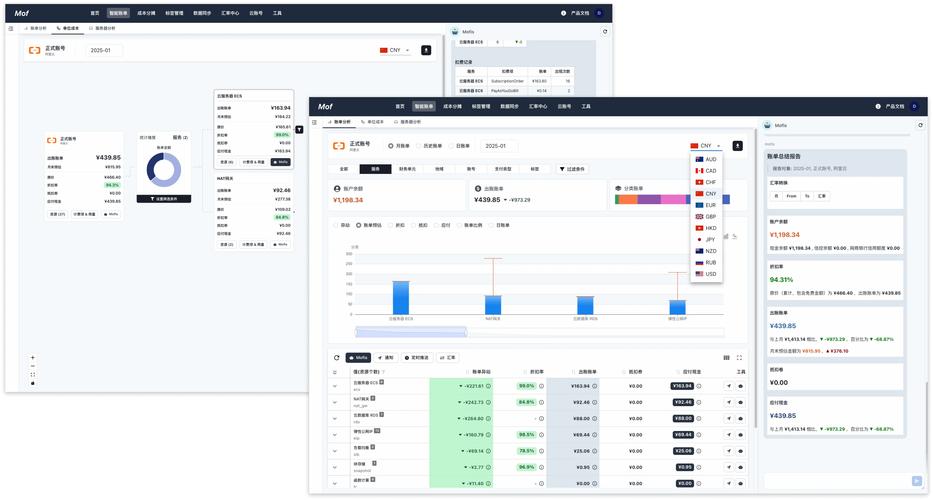
Task: Click the chart range slider below the bars
Action: click(x=412, y=332)
